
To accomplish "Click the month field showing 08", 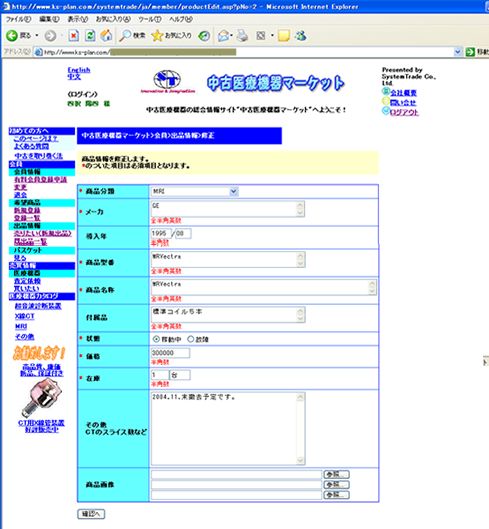I will click(183, 233).
